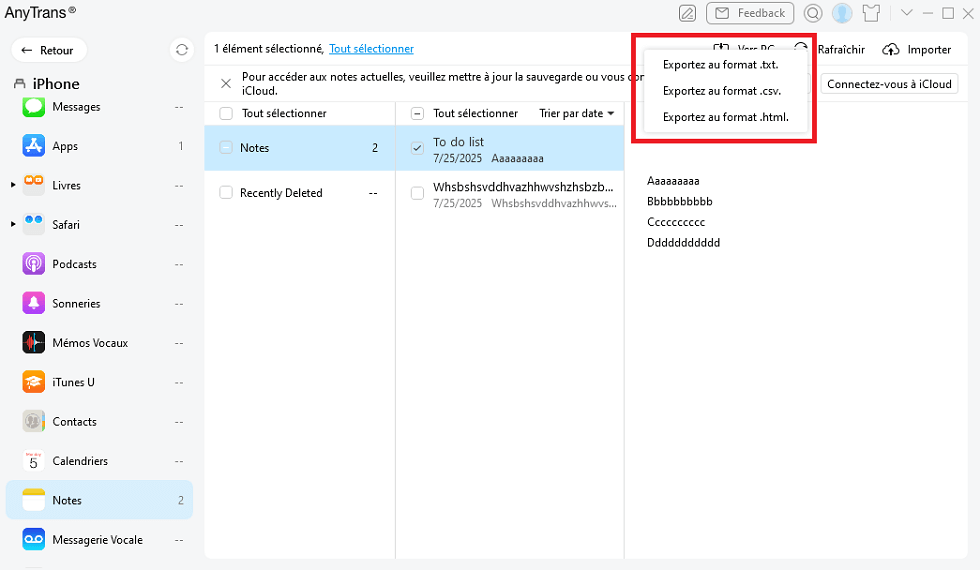Click the Importer cloud upload icon
Viewport: 980px width, 570px height.
(891, 49)
